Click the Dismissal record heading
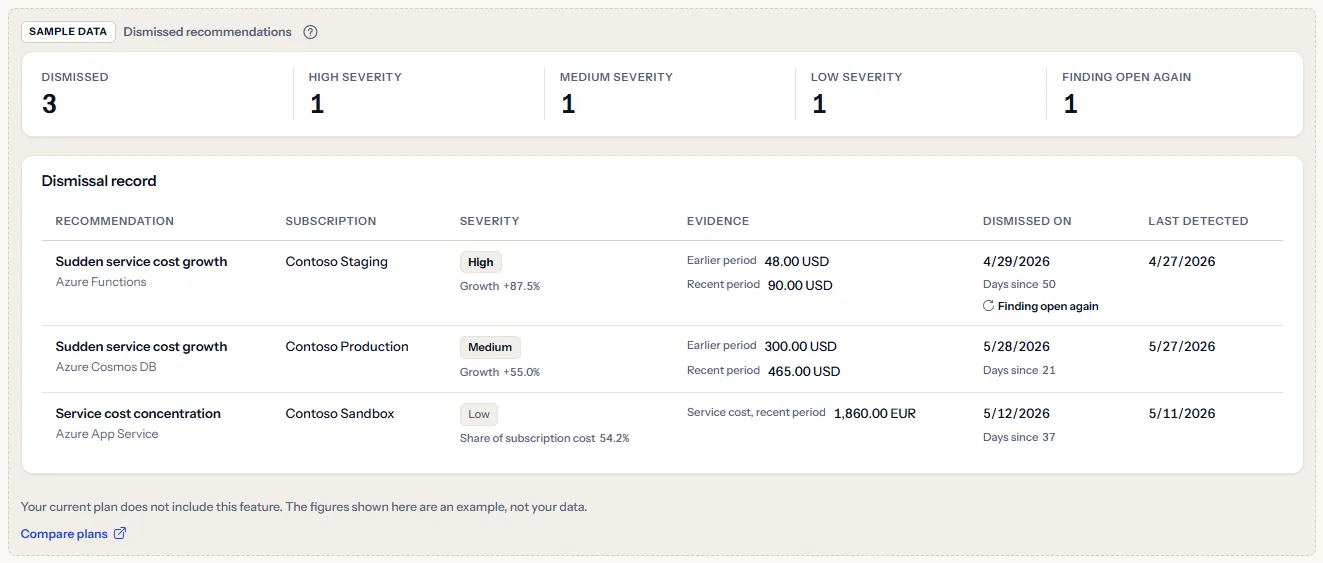The width and height of the screenshot is (1323, 563). [99, 181]
